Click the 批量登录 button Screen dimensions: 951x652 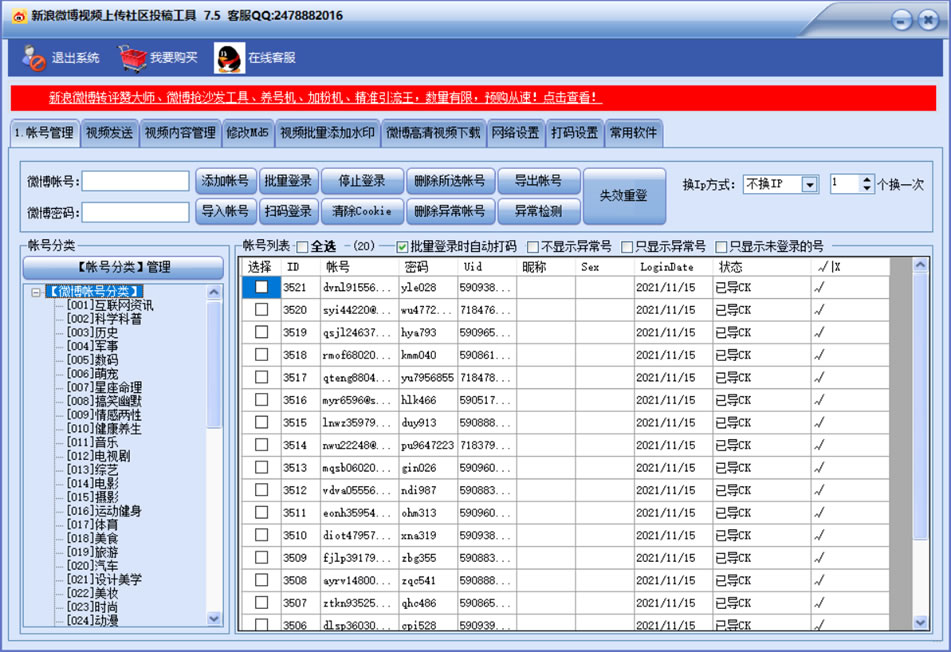pos(288,181)
